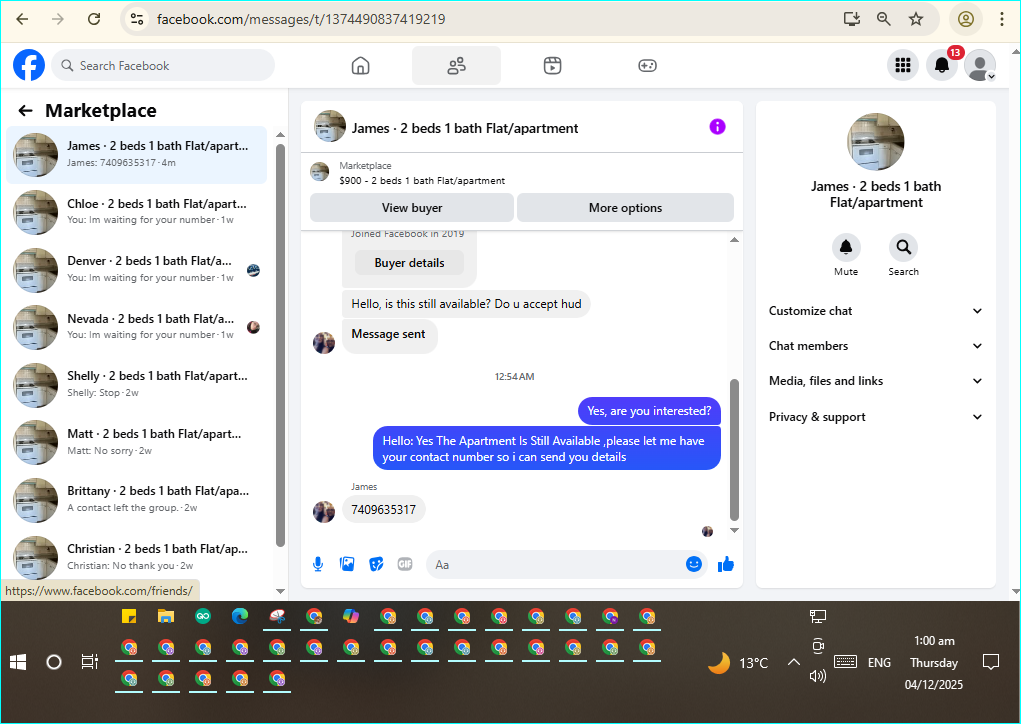Open Chrome profile icon

pyautogui.click(x=966, y=19)
